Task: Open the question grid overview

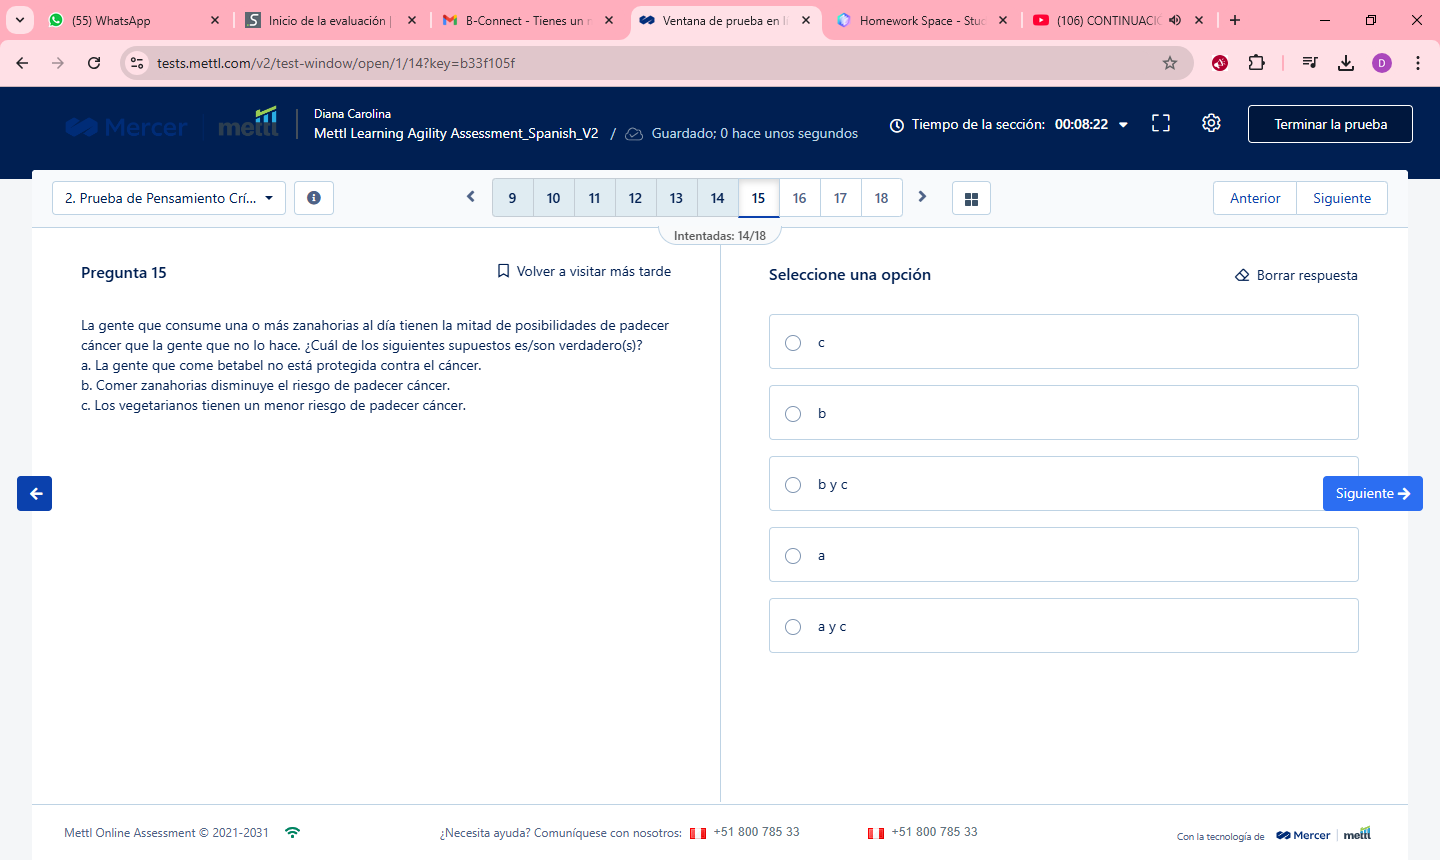Action: [x=971, y=198]
